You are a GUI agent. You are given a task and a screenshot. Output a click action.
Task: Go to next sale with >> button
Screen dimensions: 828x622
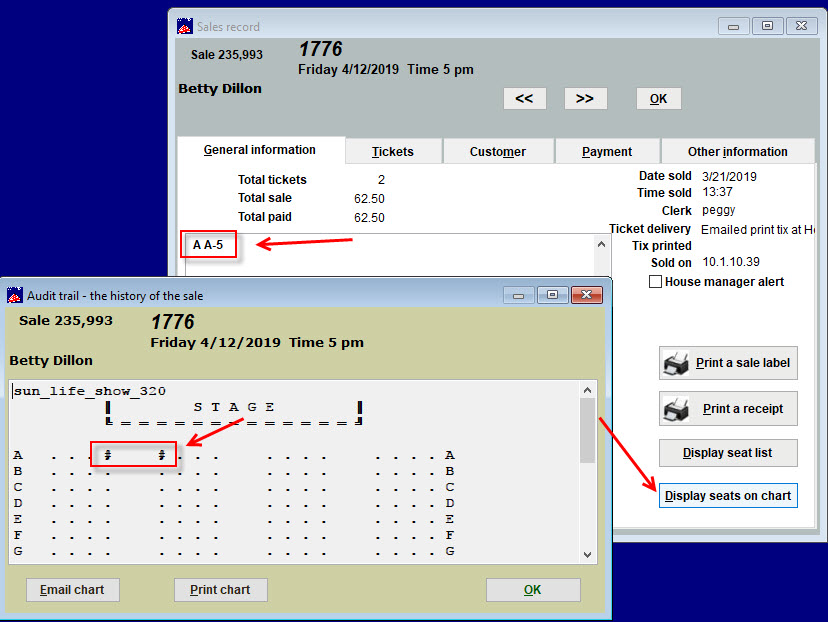coord(585,99)
